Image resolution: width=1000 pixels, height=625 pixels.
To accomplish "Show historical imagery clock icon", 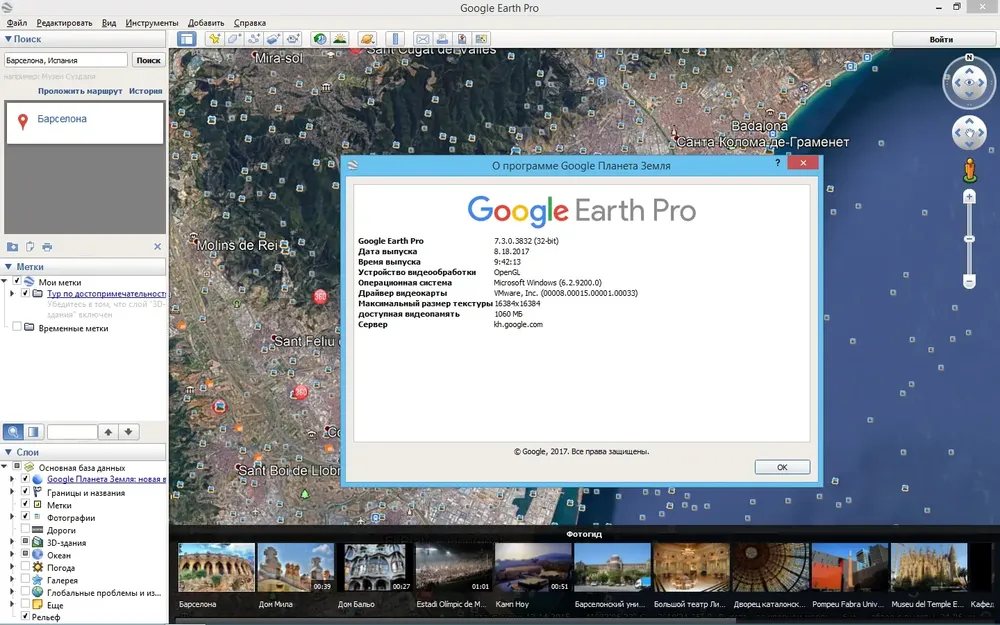I will pyautogui.click(x=320, y=39).
